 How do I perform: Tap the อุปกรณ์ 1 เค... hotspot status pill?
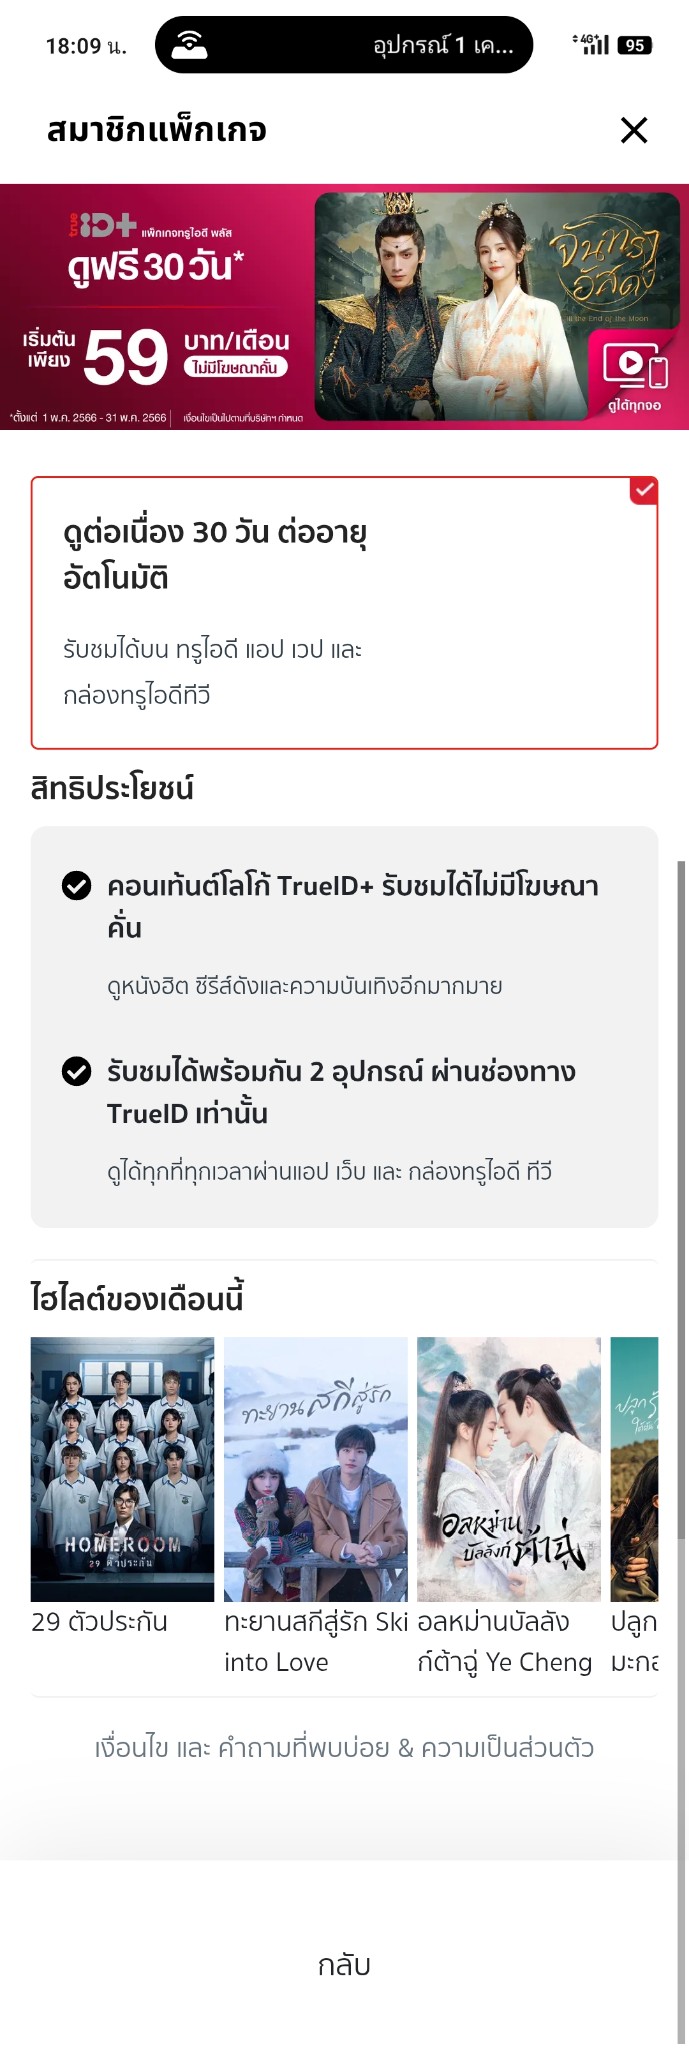344,45
